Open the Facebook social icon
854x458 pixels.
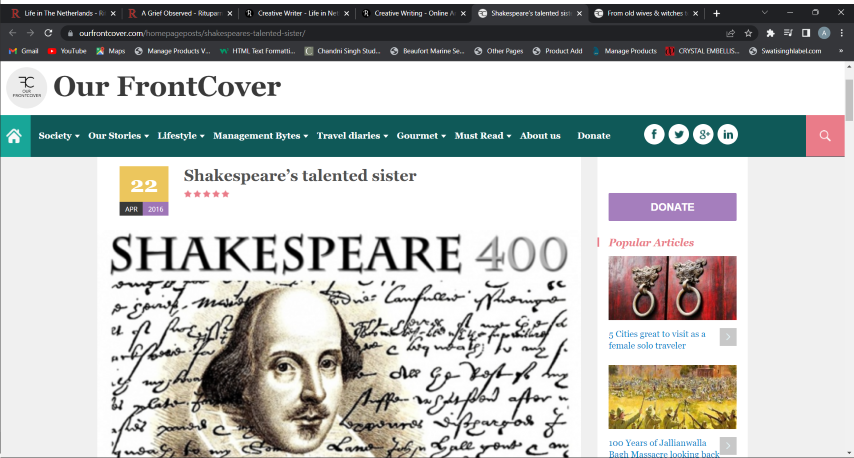pos(654,135)
